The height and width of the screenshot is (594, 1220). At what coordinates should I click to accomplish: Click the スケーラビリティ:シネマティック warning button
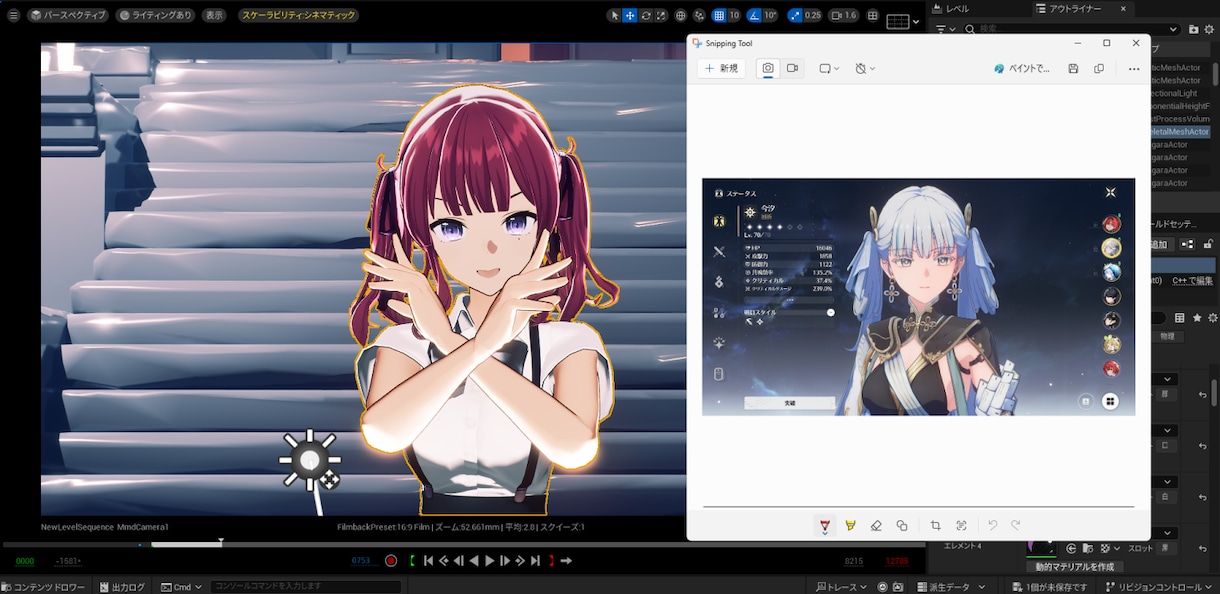tap(299, 15)
